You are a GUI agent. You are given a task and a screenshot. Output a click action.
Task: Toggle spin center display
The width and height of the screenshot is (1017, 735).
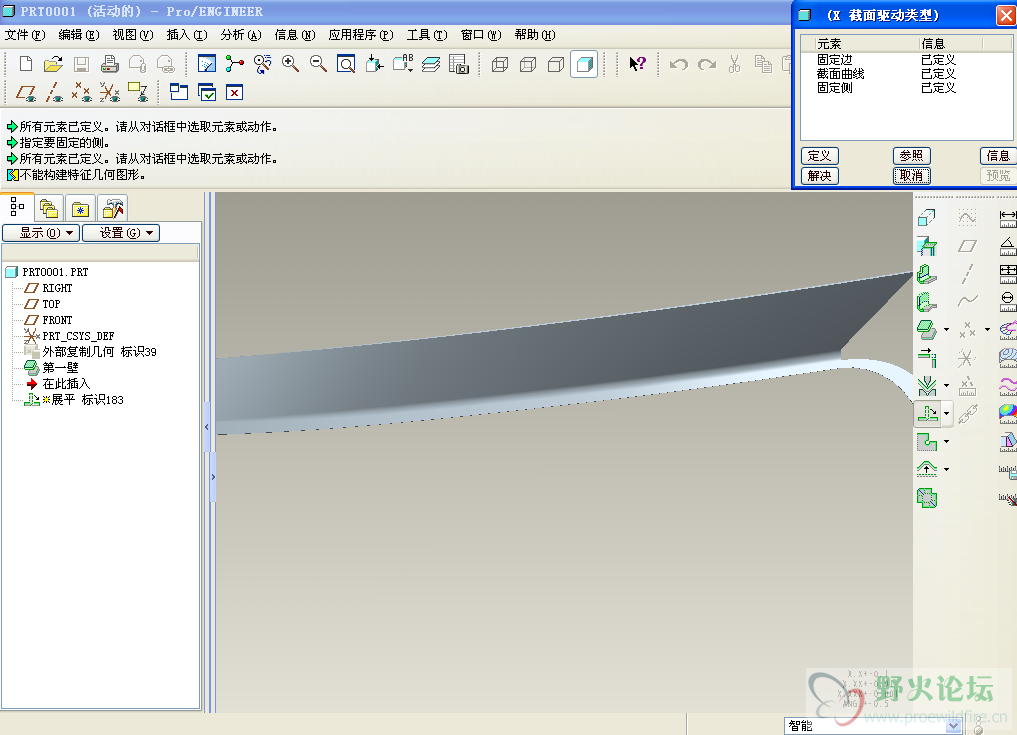pos(235,64)
